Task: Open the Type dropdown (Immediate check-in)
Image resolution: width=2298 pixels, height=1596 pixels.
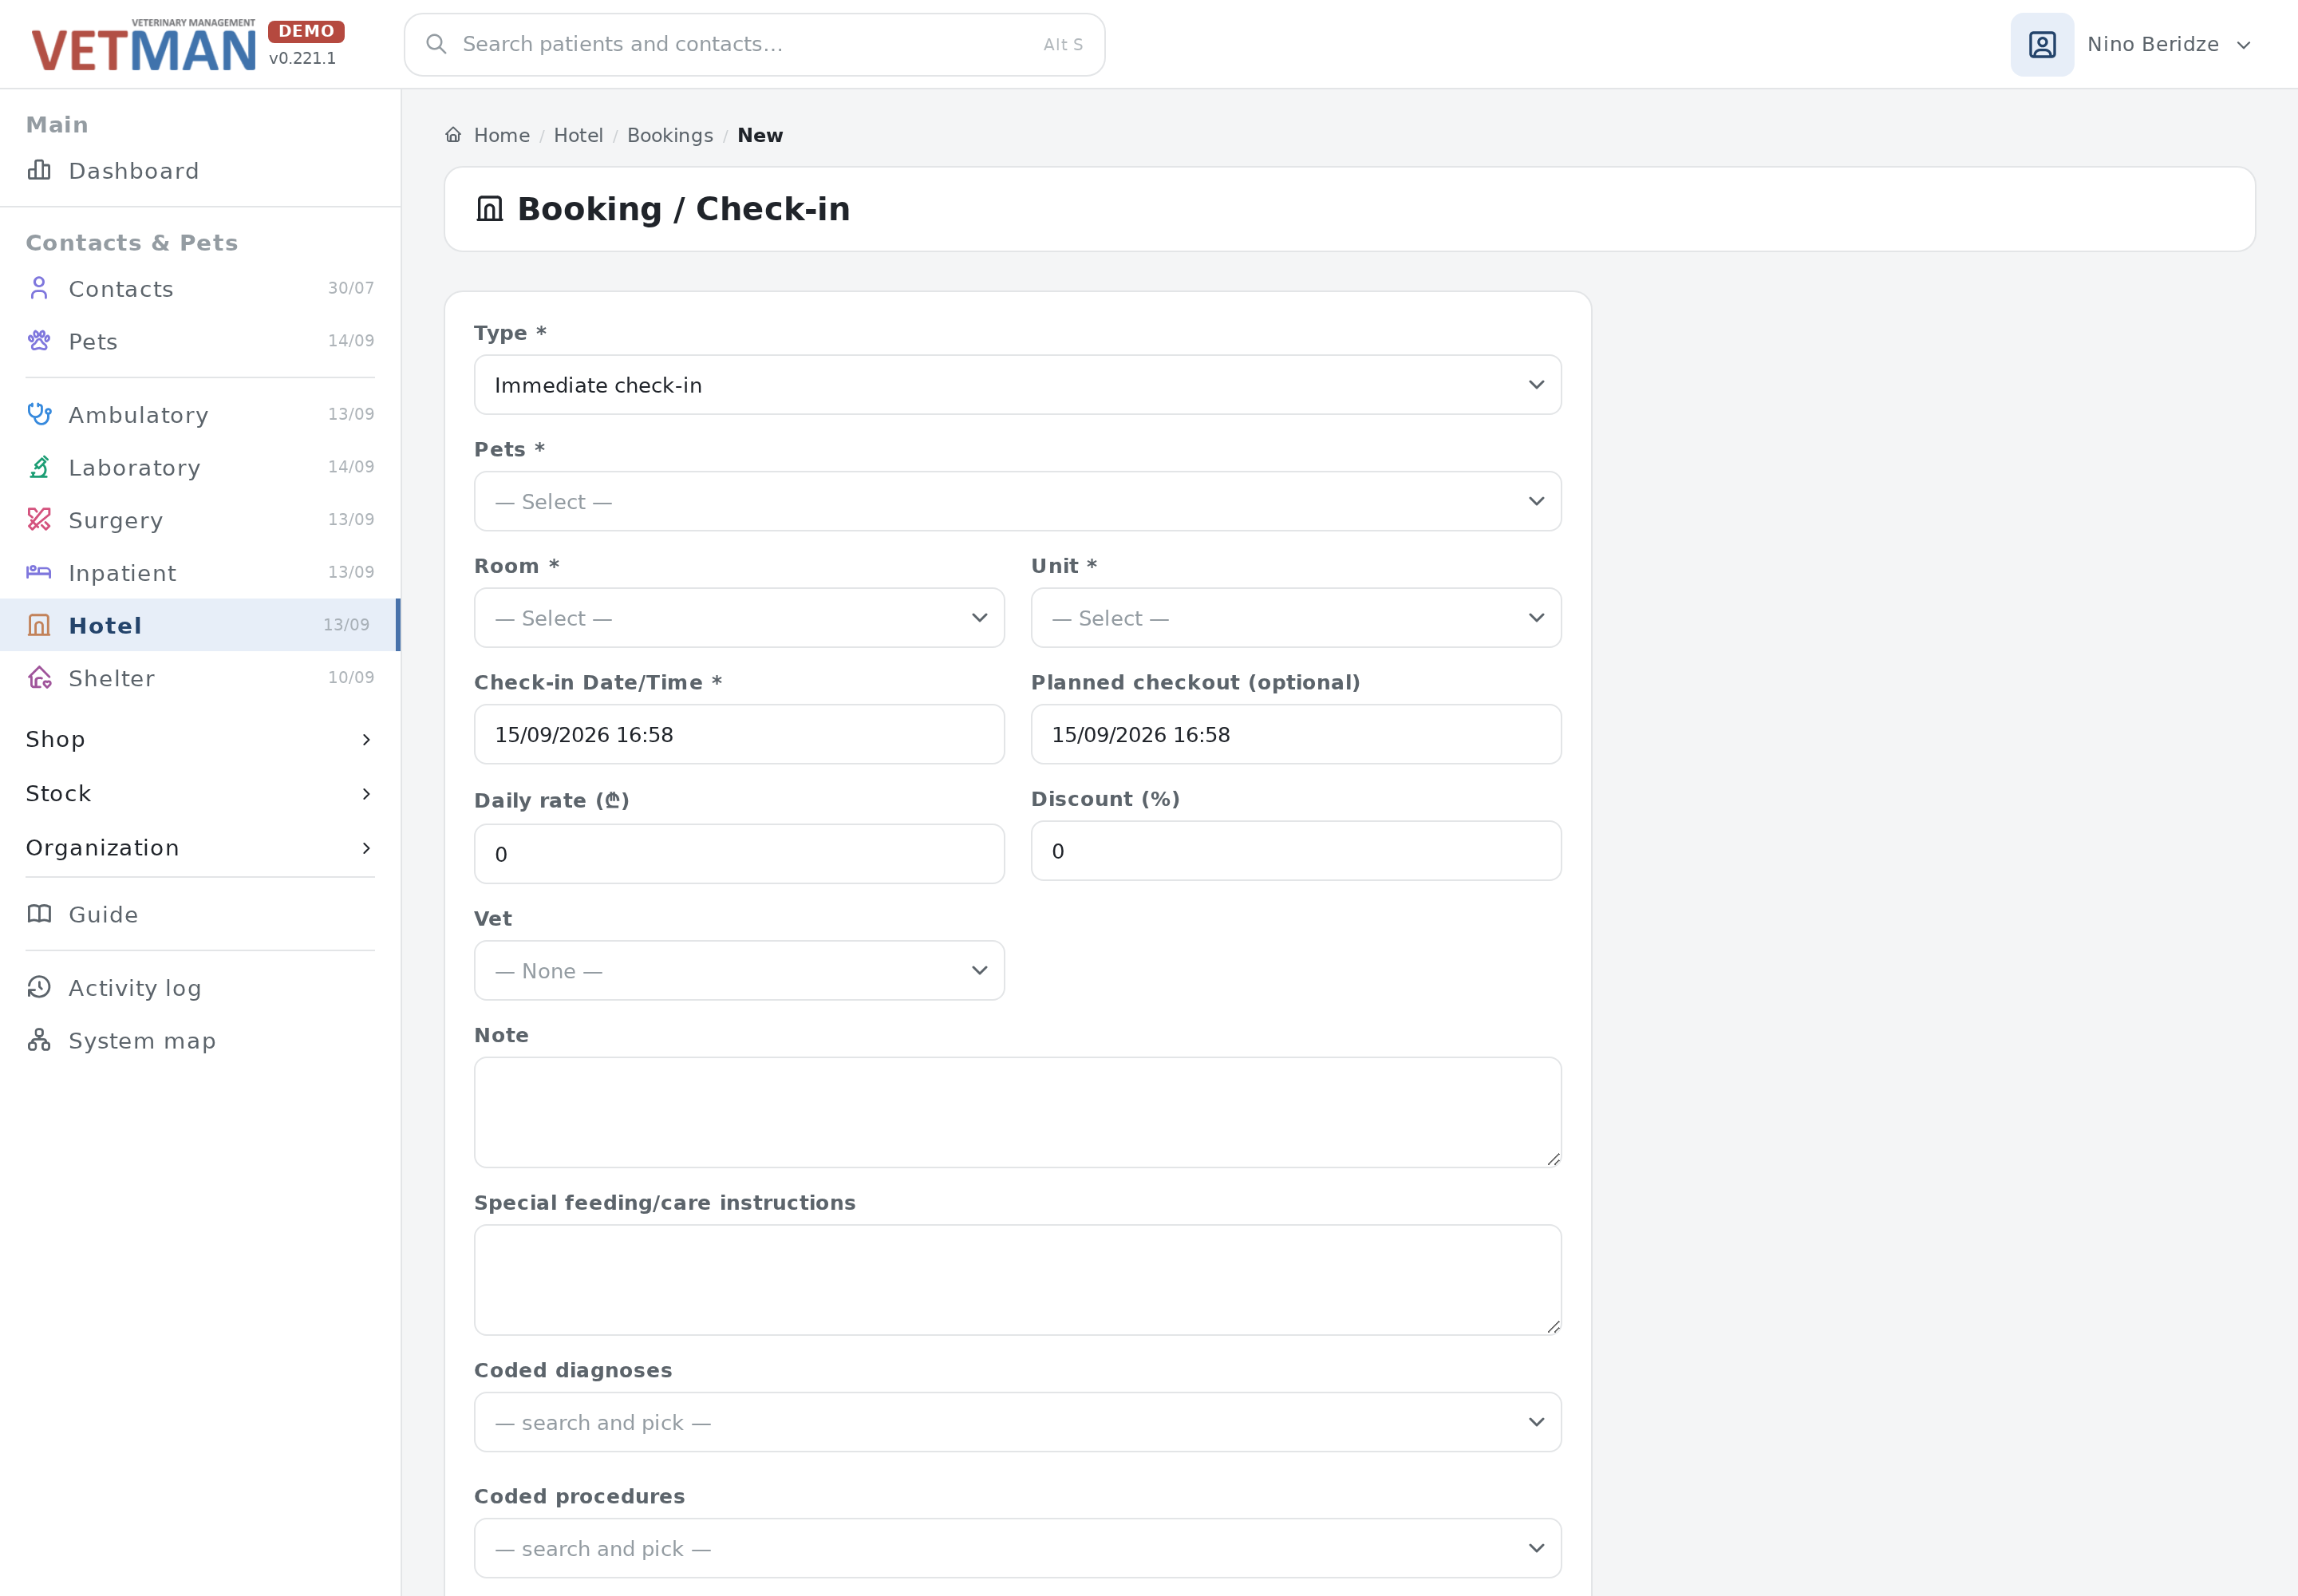Action: click(1017, 385)
